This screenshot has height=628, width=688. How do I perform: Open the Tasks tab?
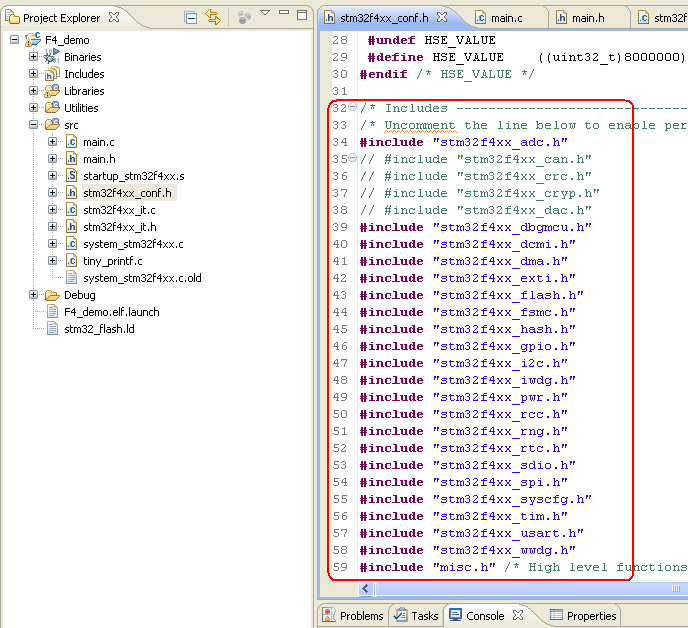[x=416, y=616]
